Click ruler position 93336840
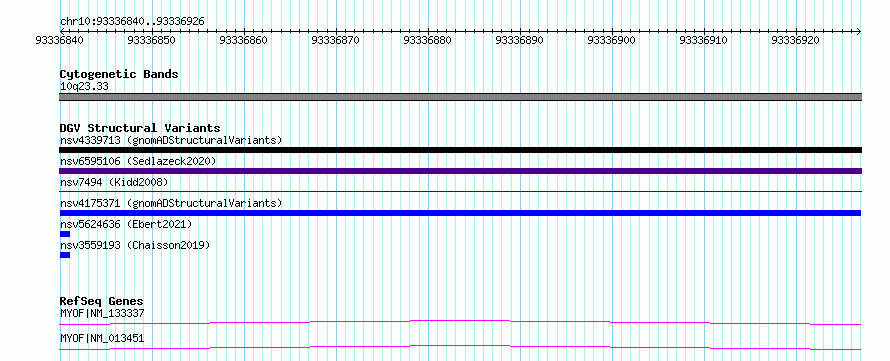The width and height of the screenshot is (890, 361). [59, 40]
